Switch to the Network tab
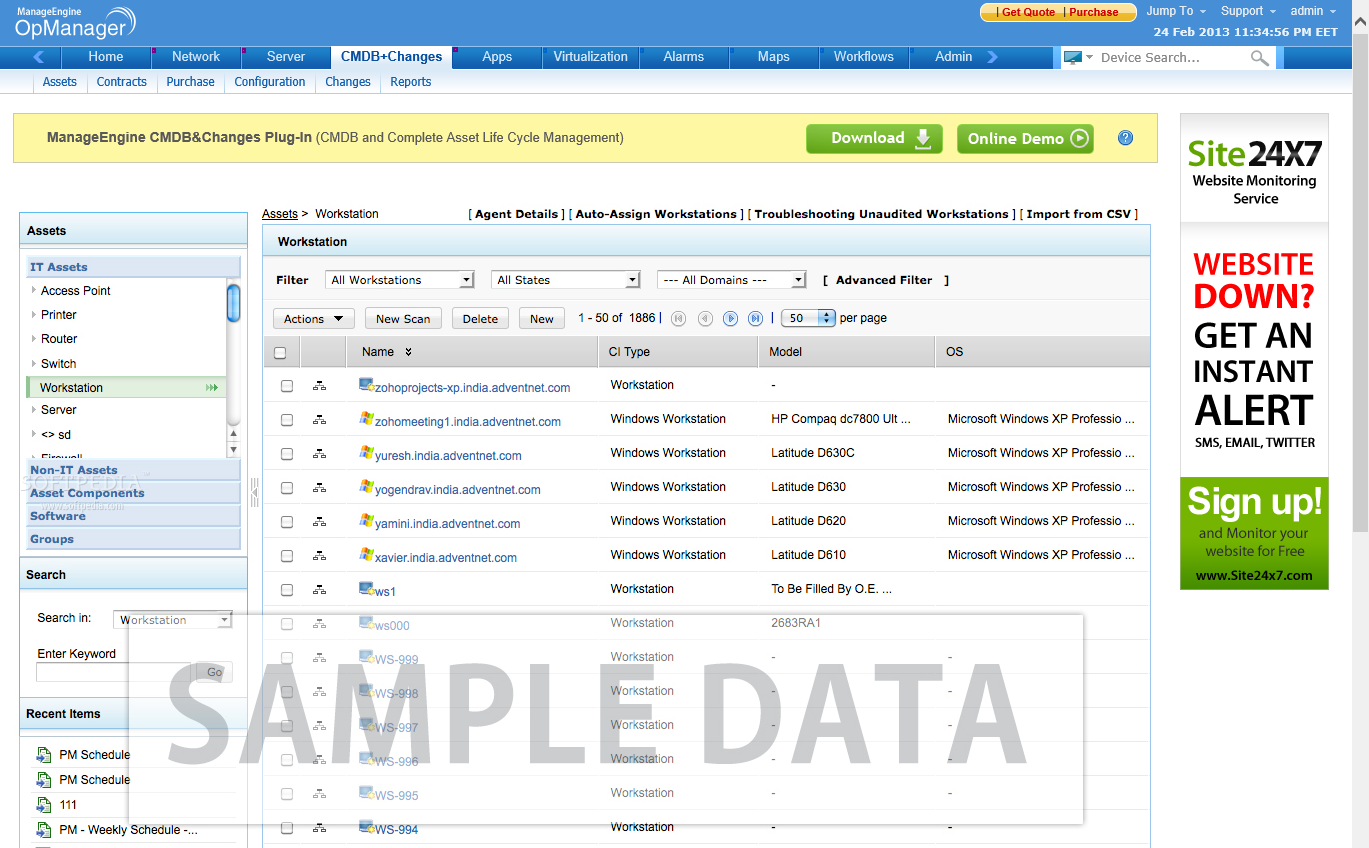1369x848 pixels. coord(196,57)
